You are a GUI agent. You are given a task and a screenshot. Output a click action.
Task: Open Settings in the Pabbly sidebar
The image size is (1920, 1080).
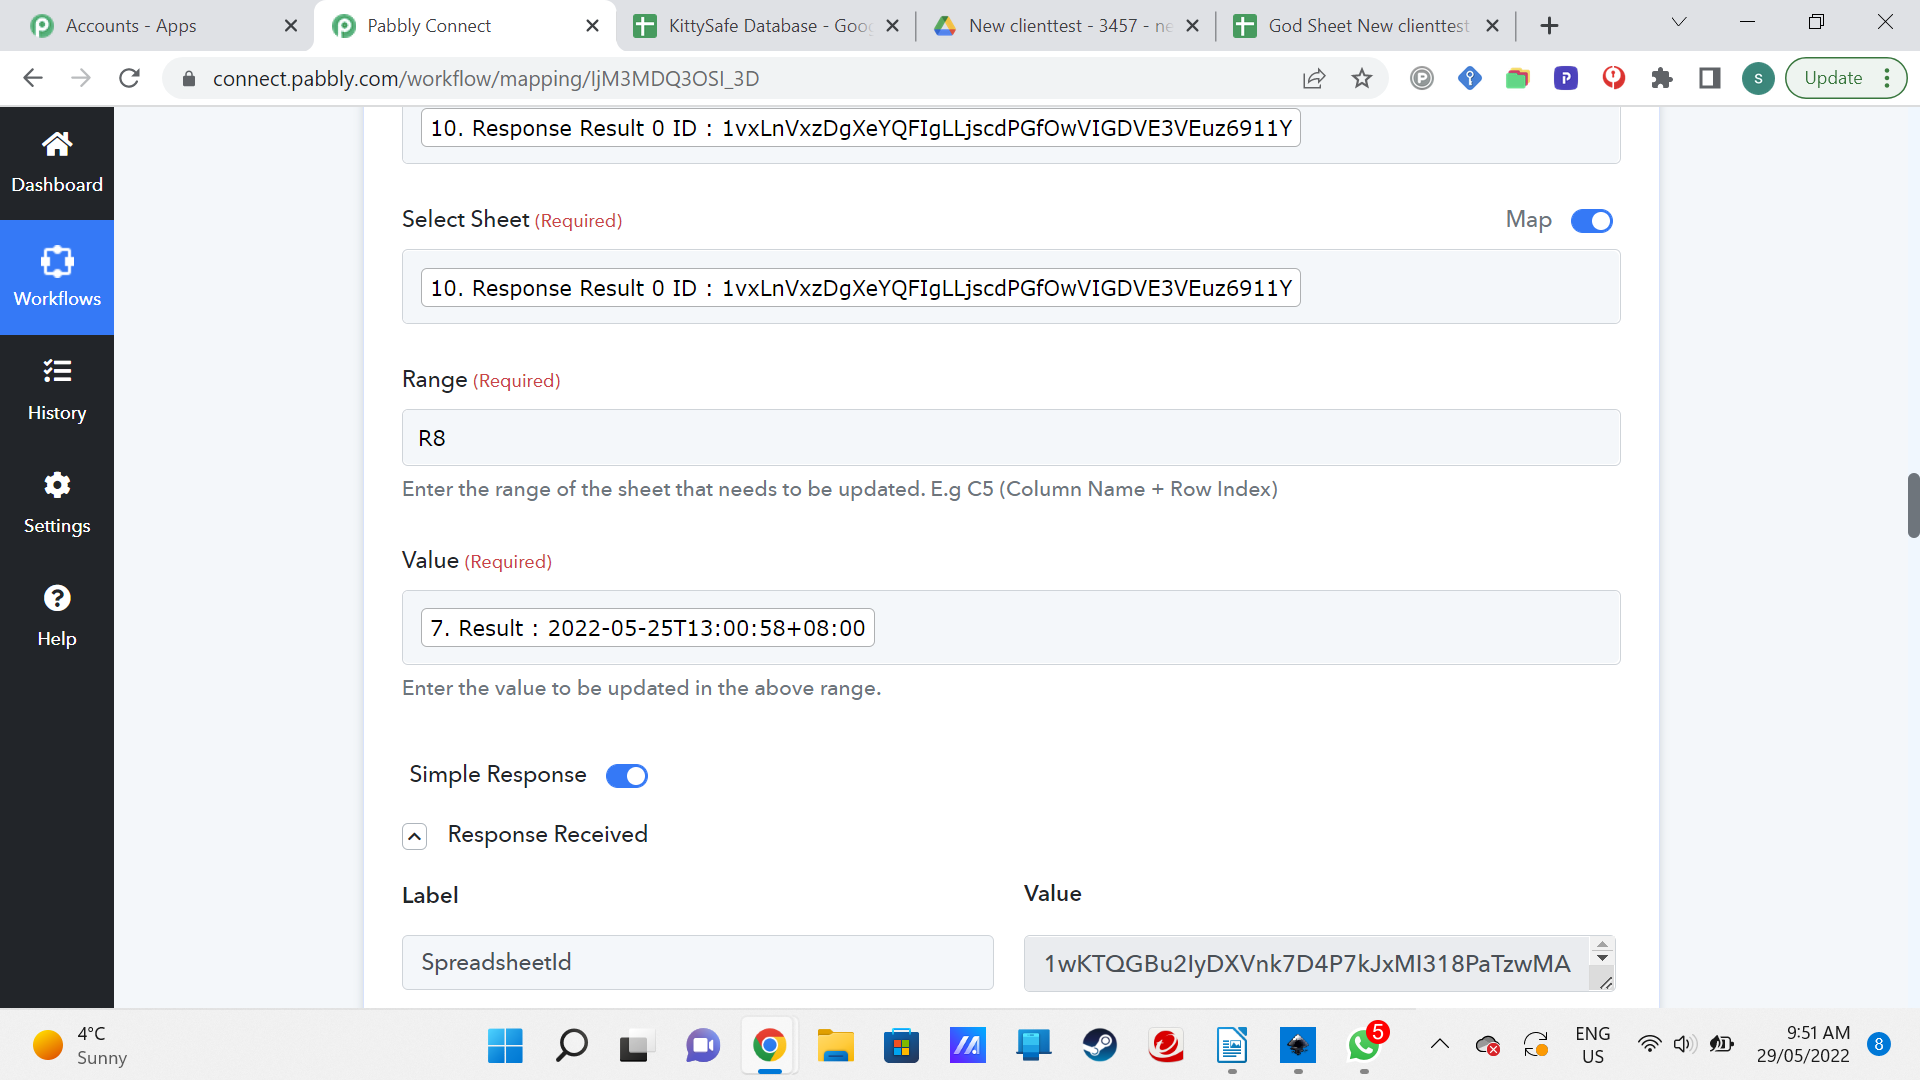pos(57,504)
